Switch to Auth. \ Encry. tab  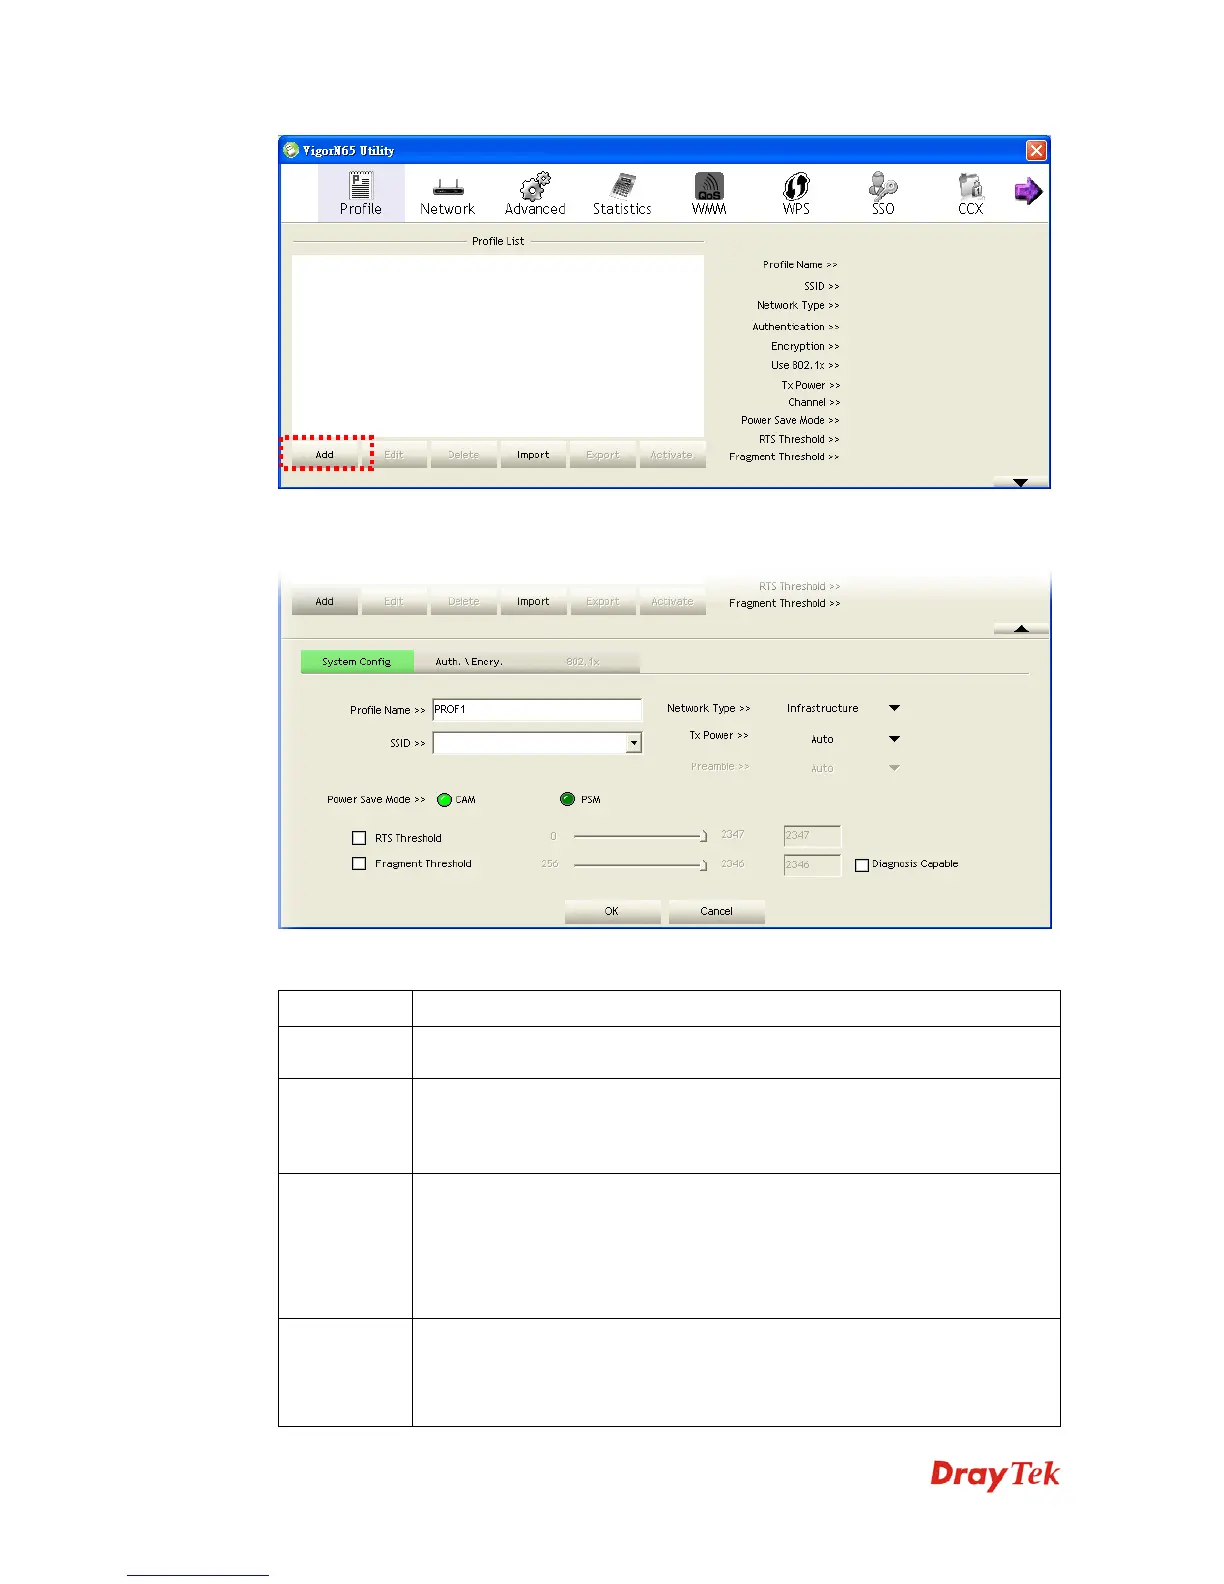[469, 661]
